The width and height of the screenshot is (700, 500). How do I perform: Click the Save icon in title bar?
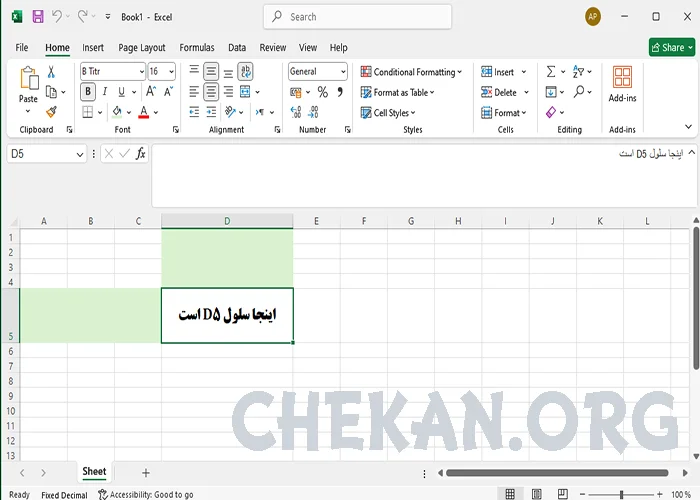point(38,17)
